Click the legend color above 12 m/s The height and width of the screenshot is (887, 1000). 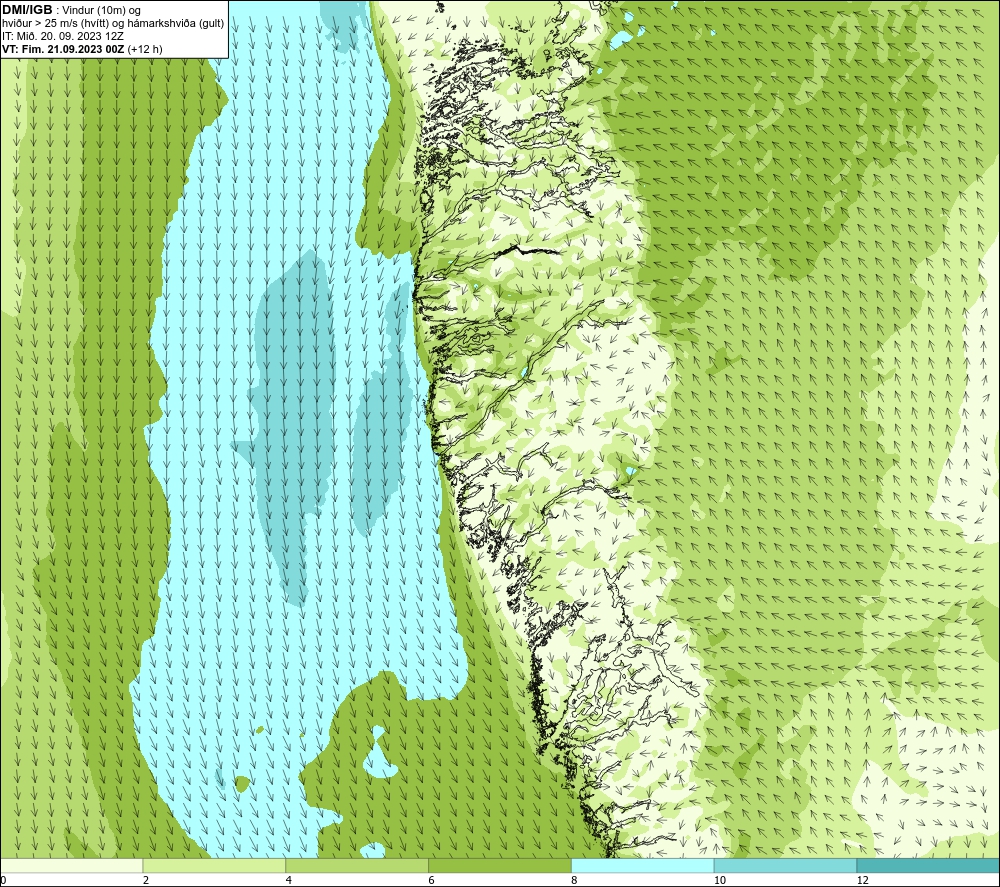click(929, 866)
